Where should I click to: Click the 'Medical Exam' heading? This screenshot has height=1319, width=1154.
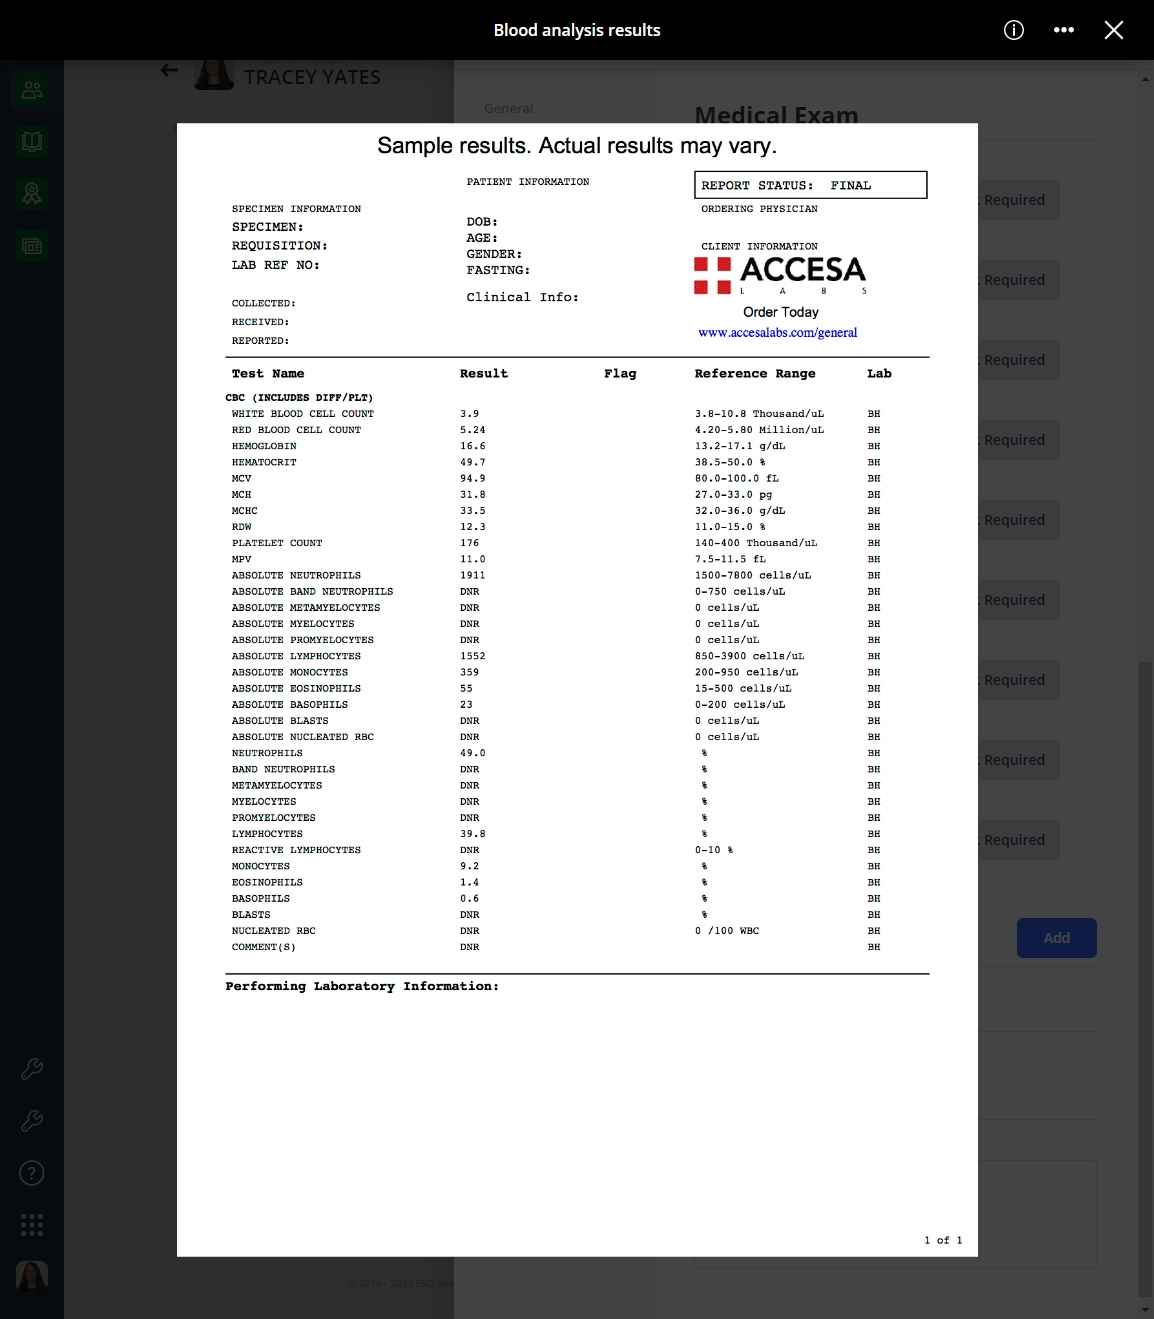[777, 115]
